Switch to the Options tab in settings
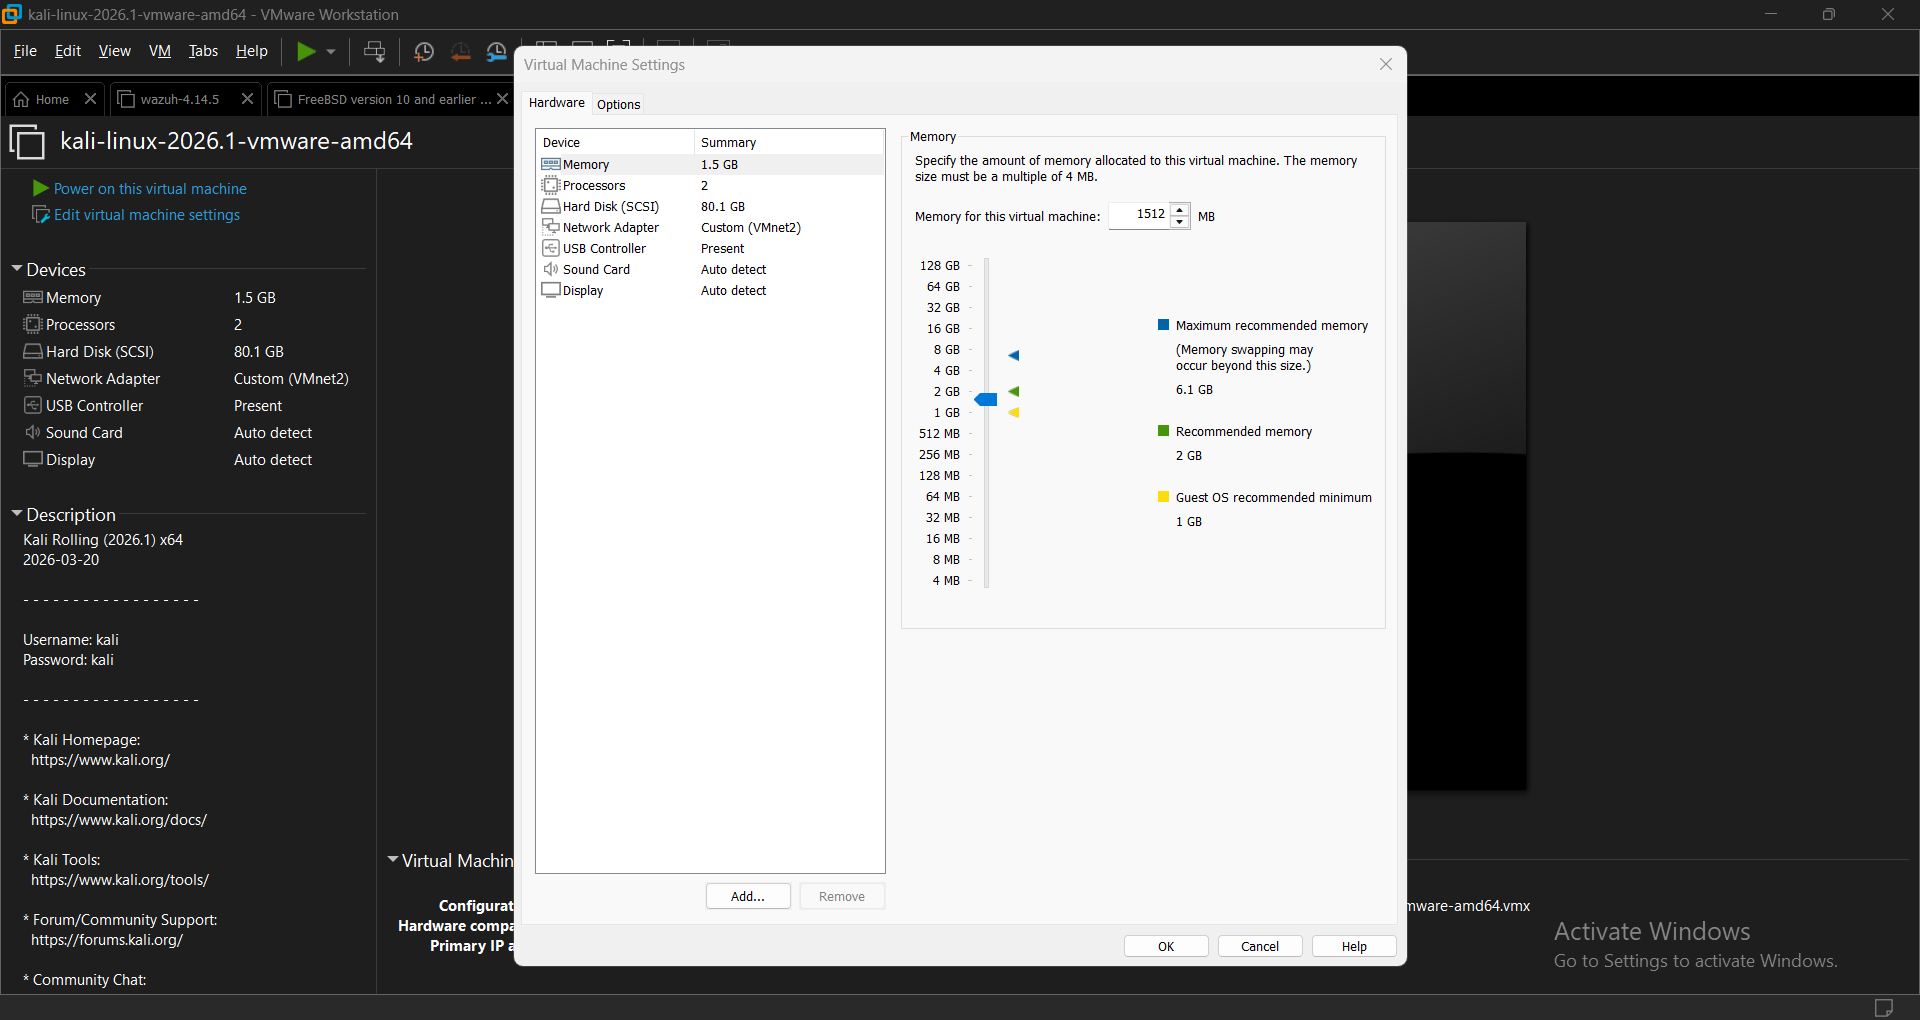The height and width of the screenshot is (1020, 1920). coord(618,104)
